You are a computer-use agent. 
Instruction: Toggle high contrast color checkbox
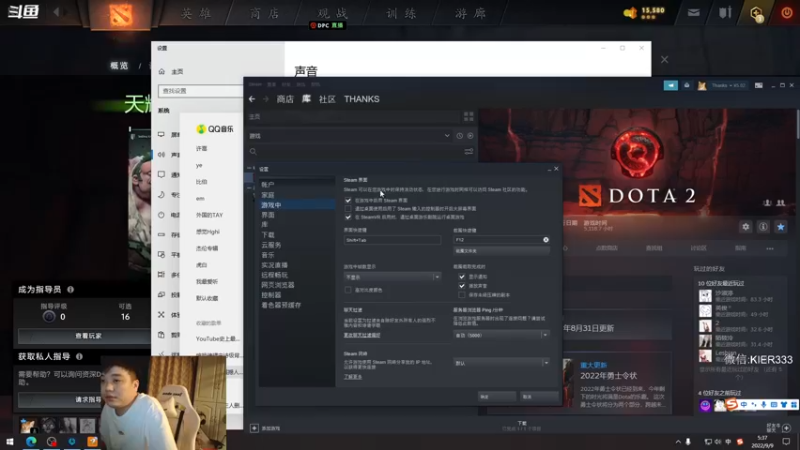(x=348, y=290)
